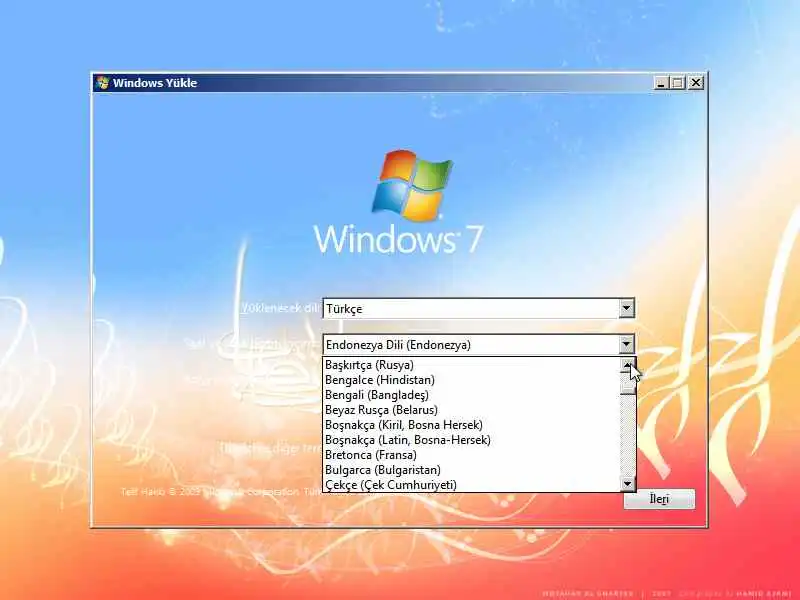Open the Yüklenecek dil dropdown arrow
800x600 pixels.
627,309
